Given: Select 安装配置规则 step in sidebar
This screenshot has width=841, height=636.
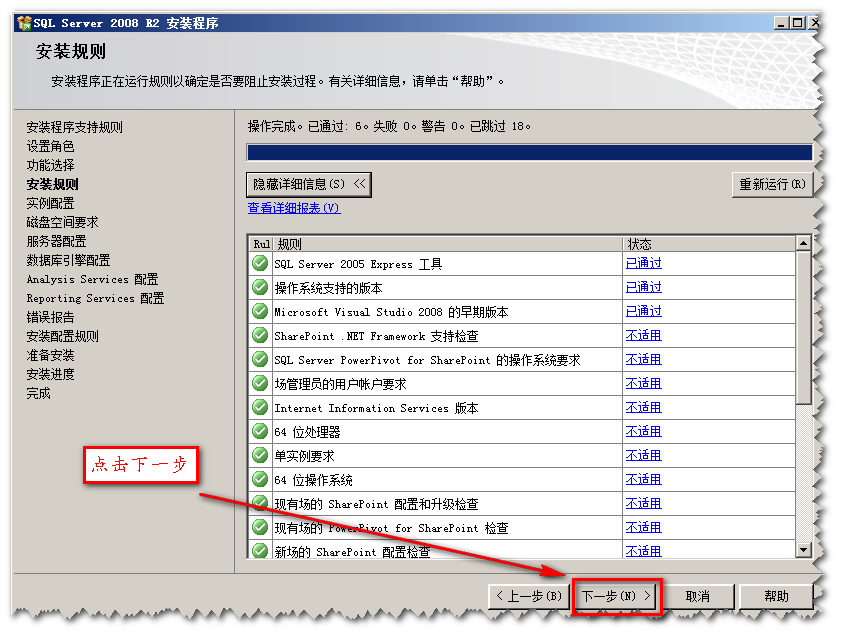Looking at the screenshot, I should coord(62,336).
